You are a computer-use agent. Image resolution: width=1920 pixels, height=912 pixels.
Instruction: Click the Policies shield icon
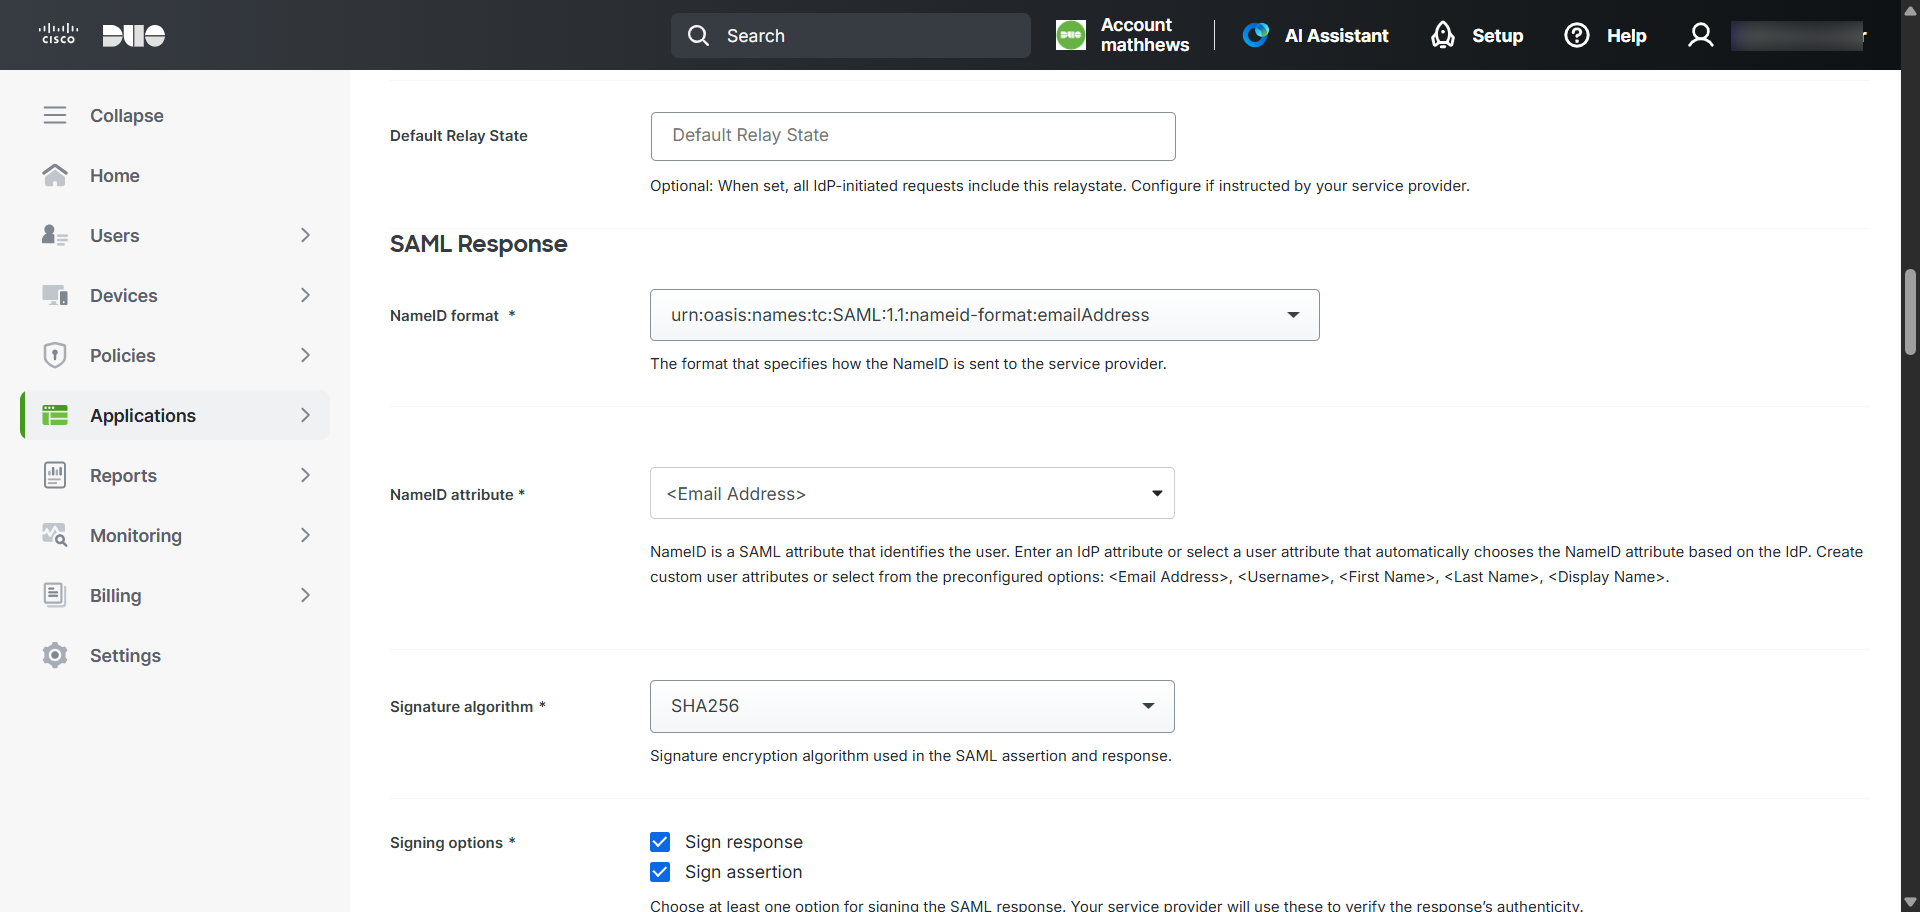tap(55, 355)
